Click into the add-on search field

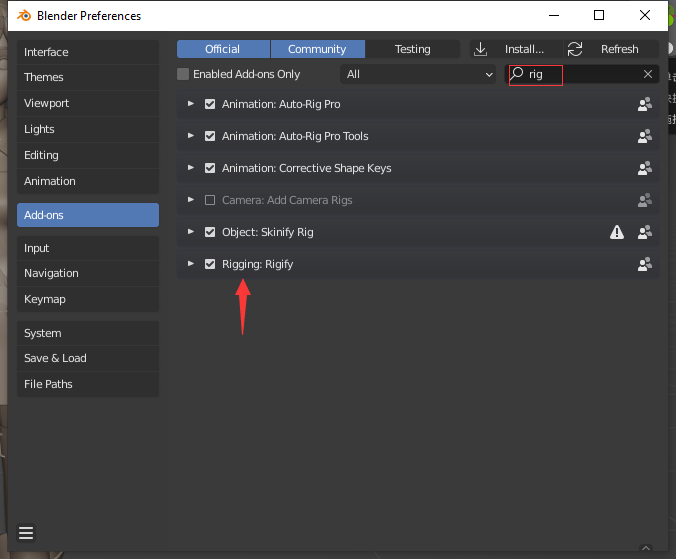point(582,74)
